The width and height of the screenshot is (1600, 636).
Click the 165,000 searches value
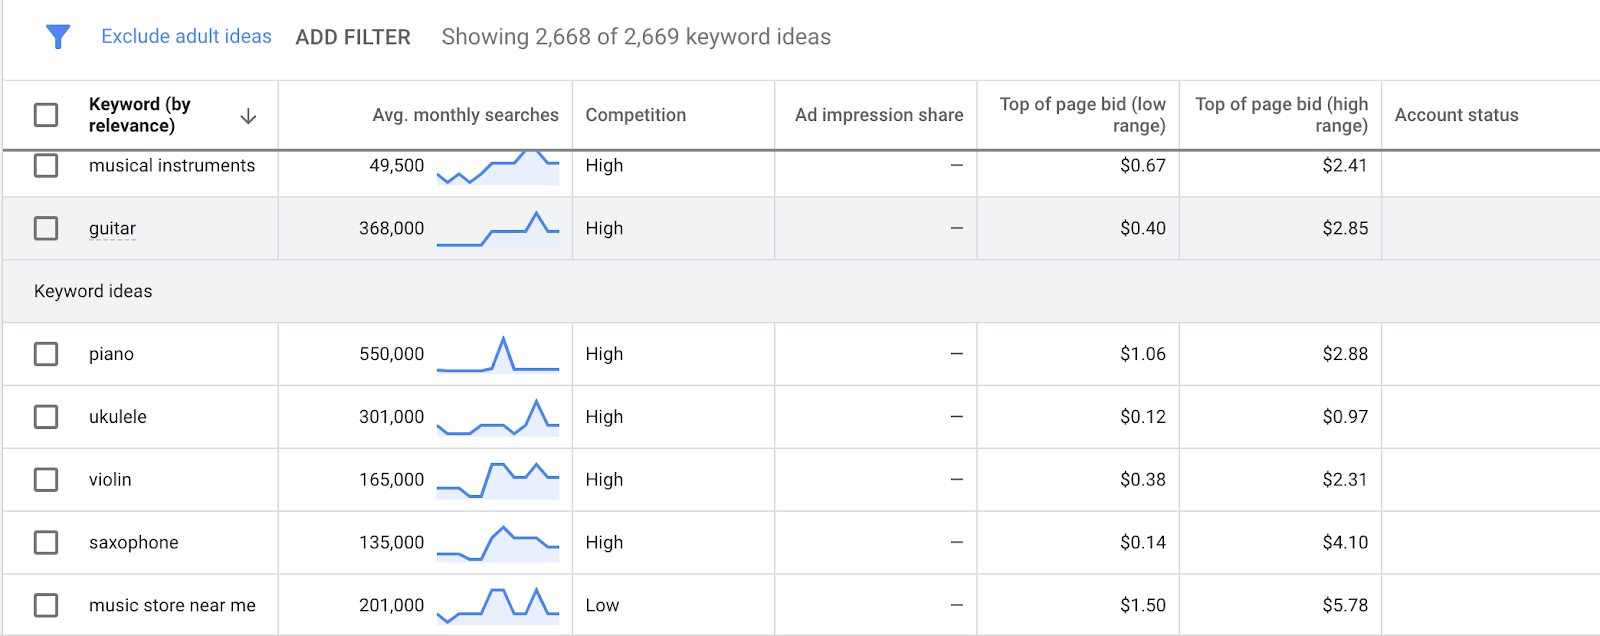pos(392,480)
